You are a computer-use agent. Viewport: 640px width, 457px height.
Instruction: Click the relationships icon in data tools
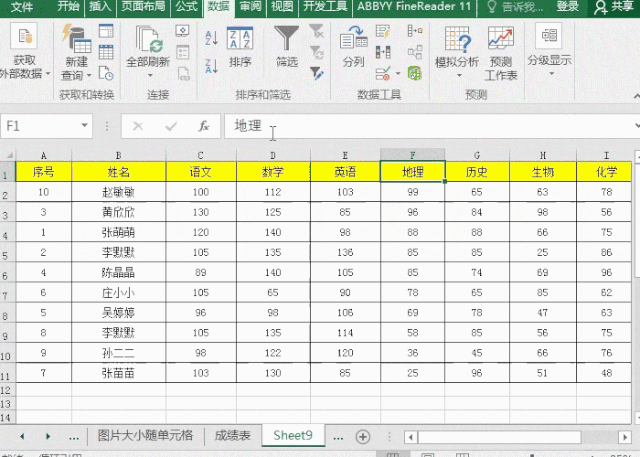click(x=415, y=52)
